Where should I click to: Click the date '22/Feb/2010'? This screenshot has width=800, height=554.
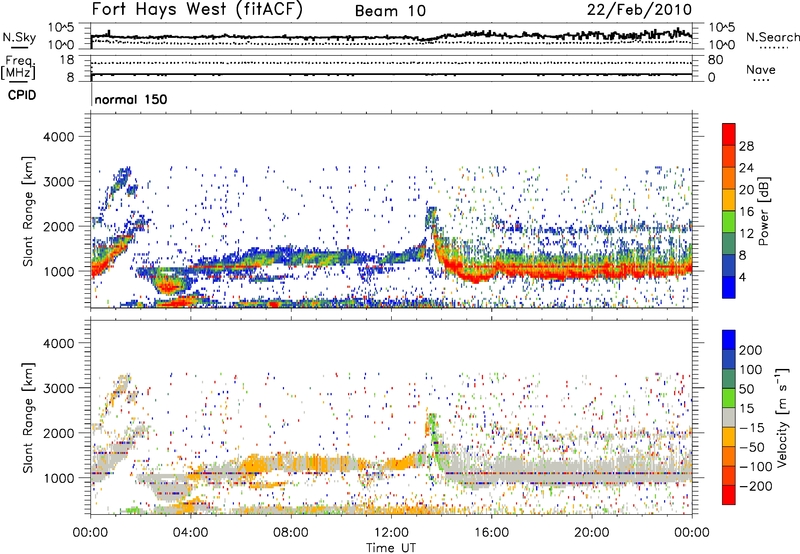[x=639, y=10]
